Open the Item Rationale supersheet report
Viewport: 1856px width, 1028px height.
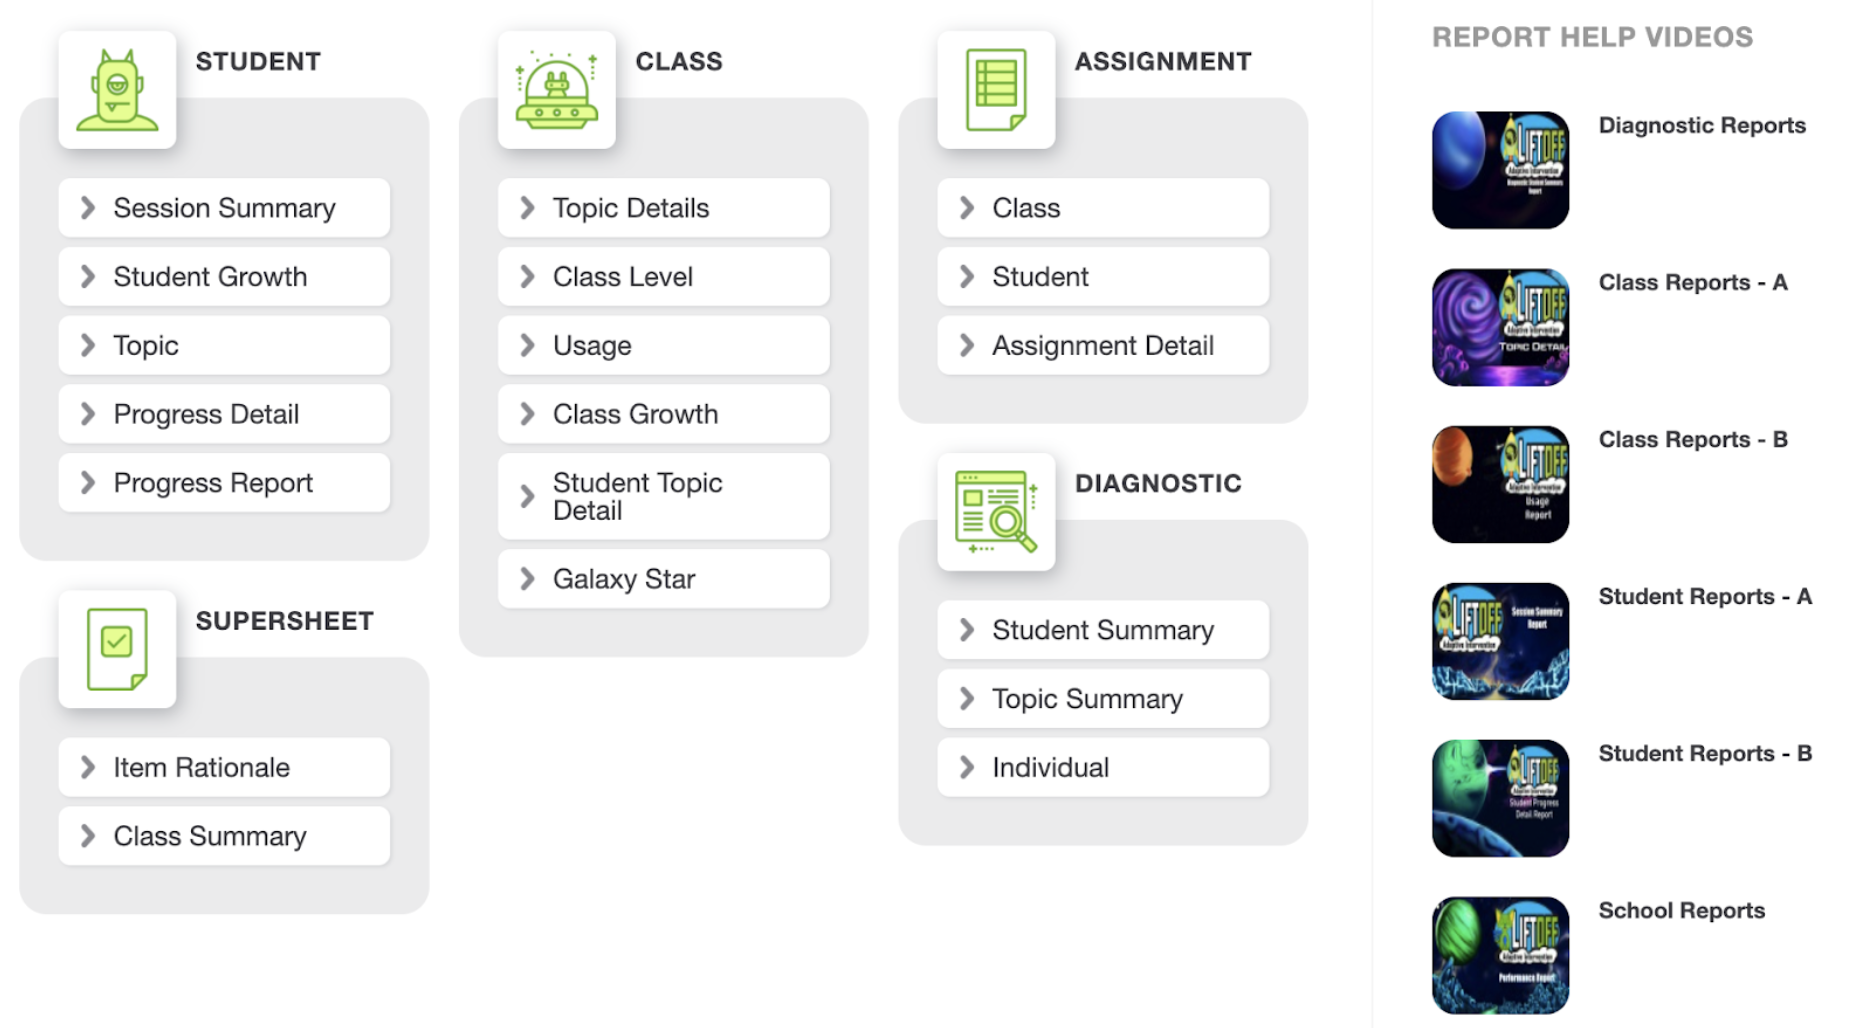[x=224, y=768]
